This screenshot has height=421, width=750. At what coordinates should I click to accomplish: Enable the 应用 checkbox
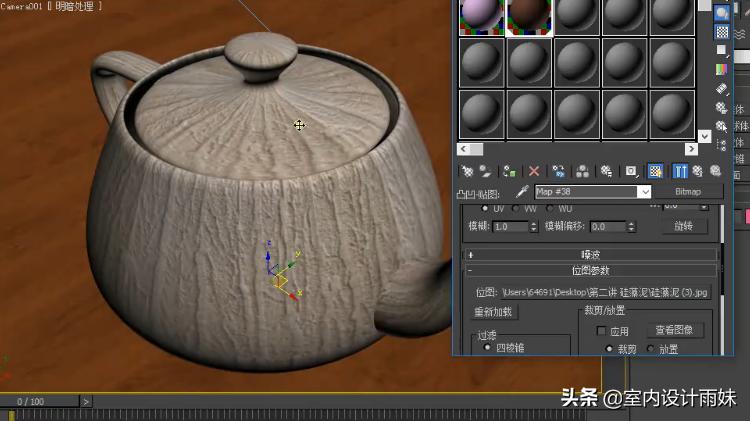pyautogui.click(x=601, y=331)
